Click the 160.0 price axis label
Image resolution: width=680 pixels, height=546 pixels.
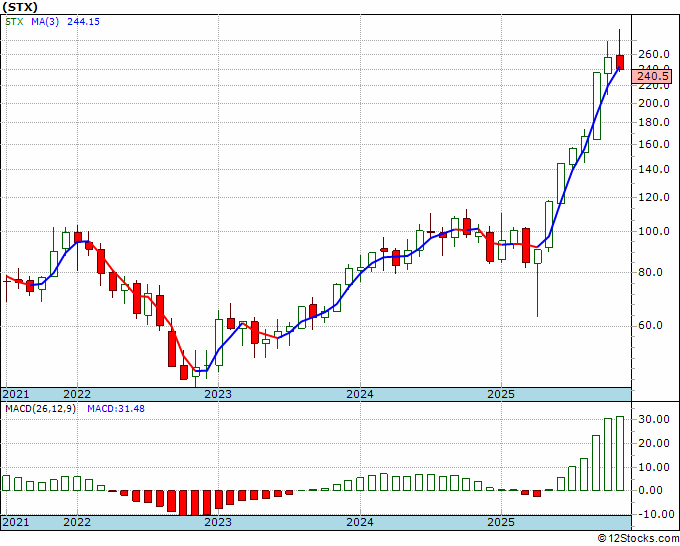pyautogui.click(x=652, y=144)
